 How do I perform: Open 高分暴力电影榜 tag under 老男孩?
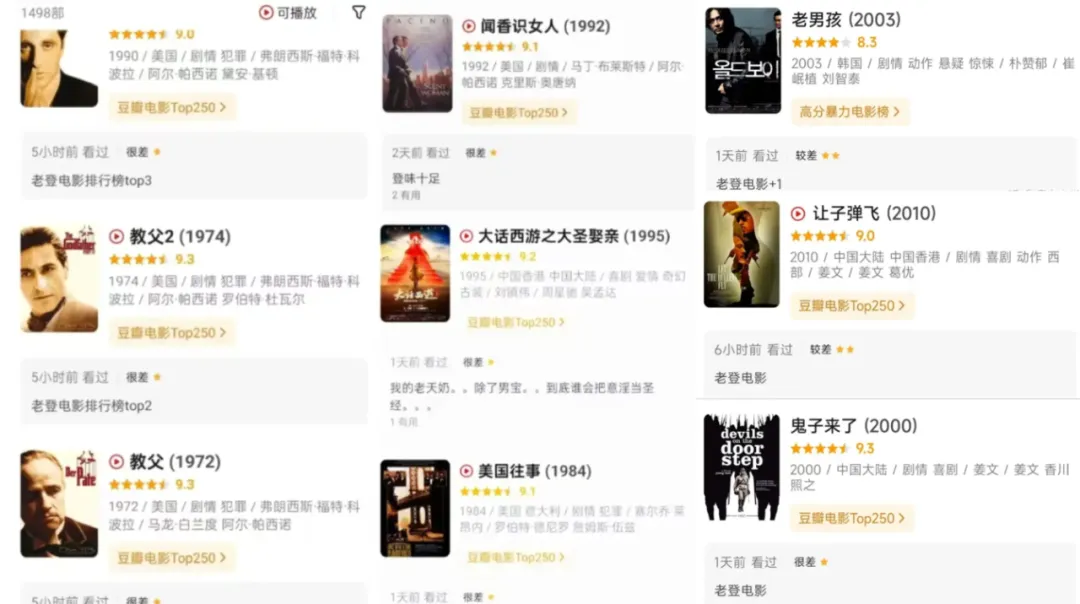point(849,112)
